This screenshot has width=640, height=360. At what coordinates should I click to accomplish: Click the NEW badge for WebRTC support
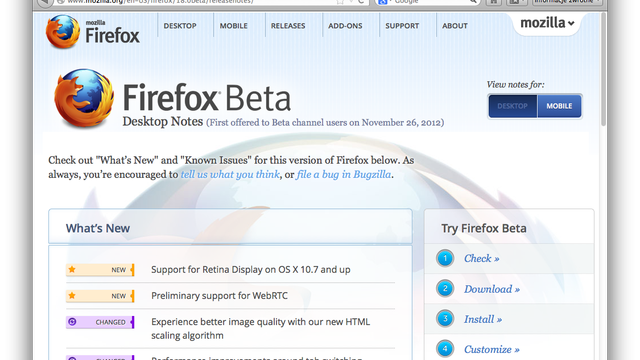point(100,296)
